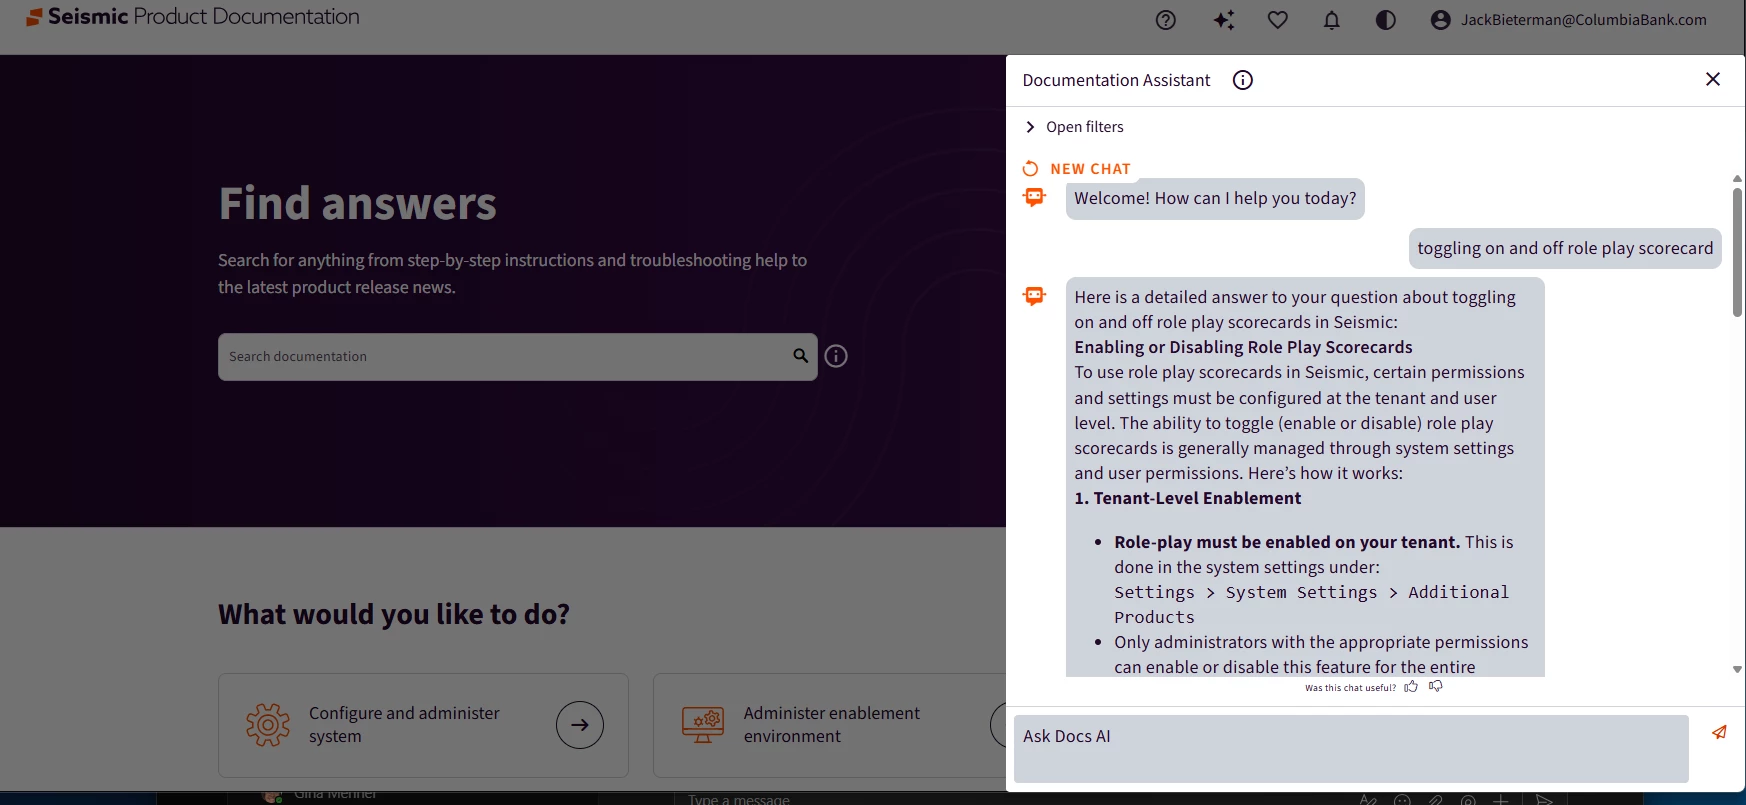Click the gear icon on Configure card
The image size is (1746, 805).
pyautogui.click(x=268, y=725)
